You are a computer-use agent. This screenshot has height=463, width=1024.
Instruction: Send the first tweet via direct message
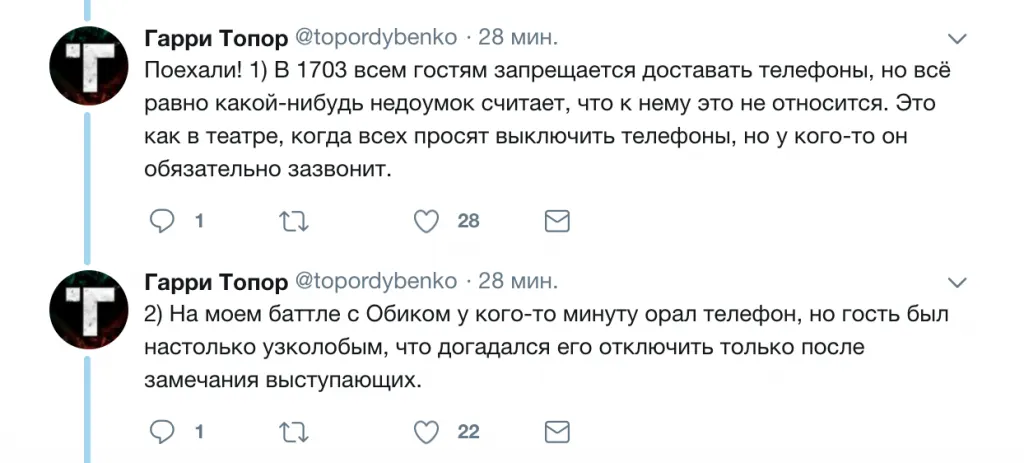click(x=557, y=221)
